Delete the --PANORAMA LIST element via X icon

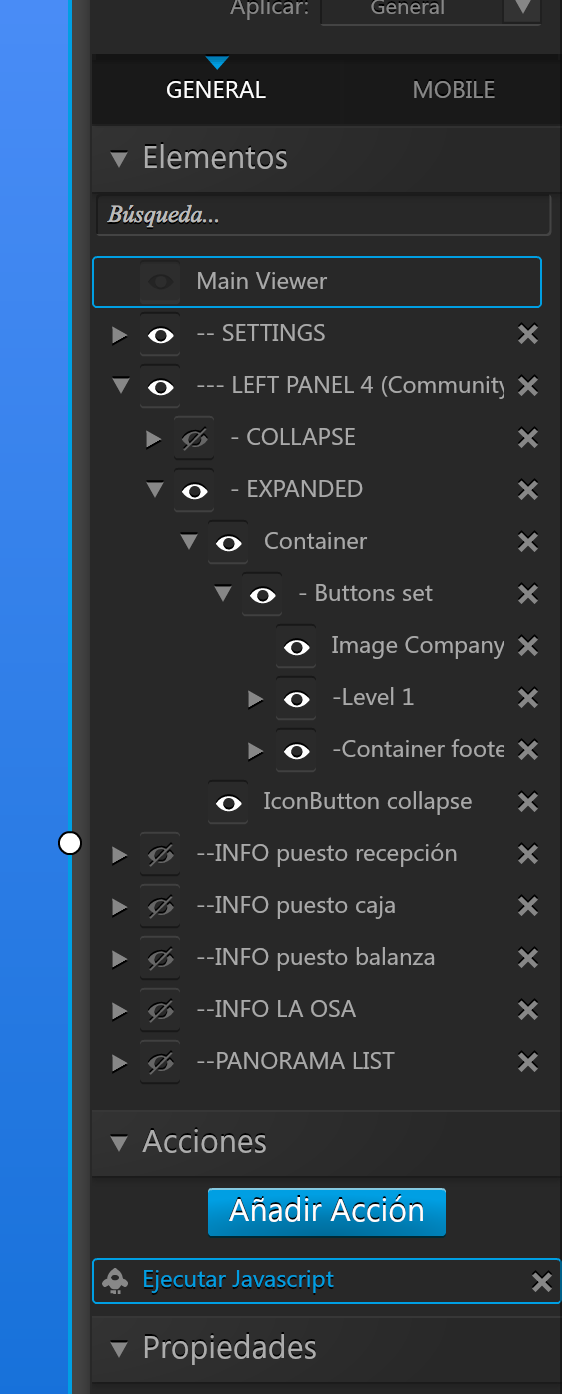tap(528, 1062)
